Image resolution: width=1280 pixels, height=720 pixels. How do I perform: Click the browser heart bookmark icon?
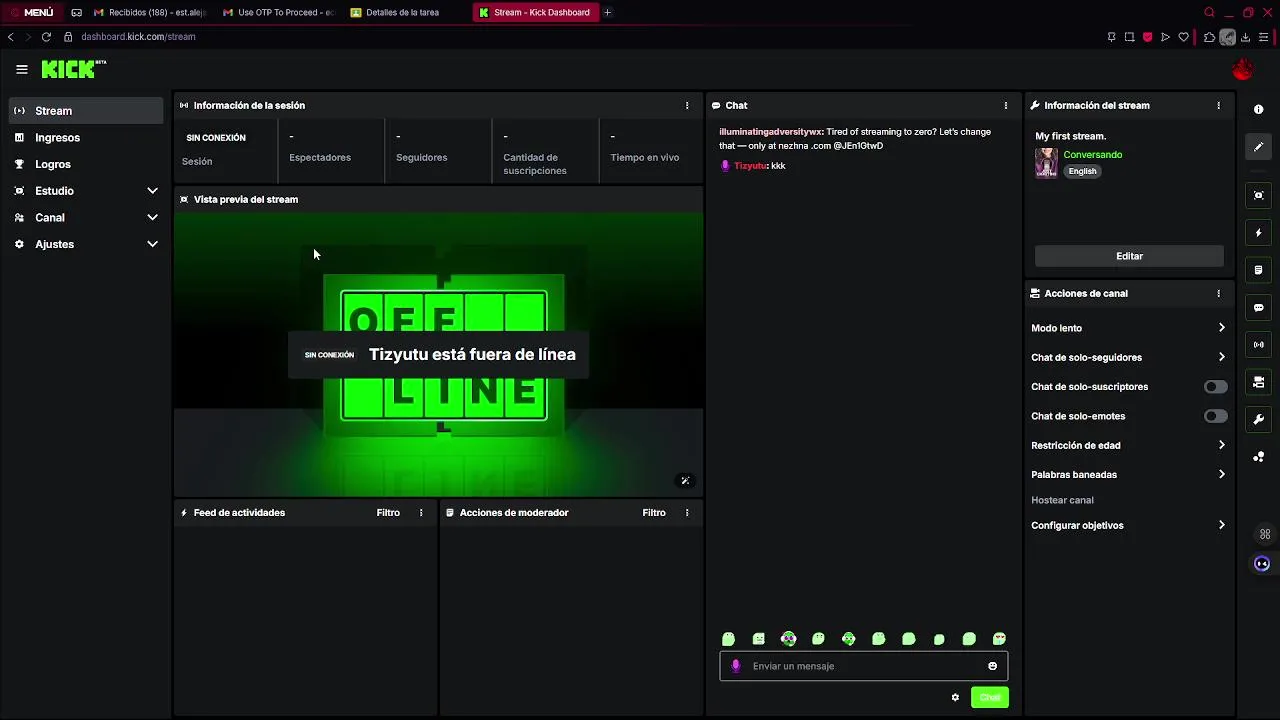(1184, 37)
